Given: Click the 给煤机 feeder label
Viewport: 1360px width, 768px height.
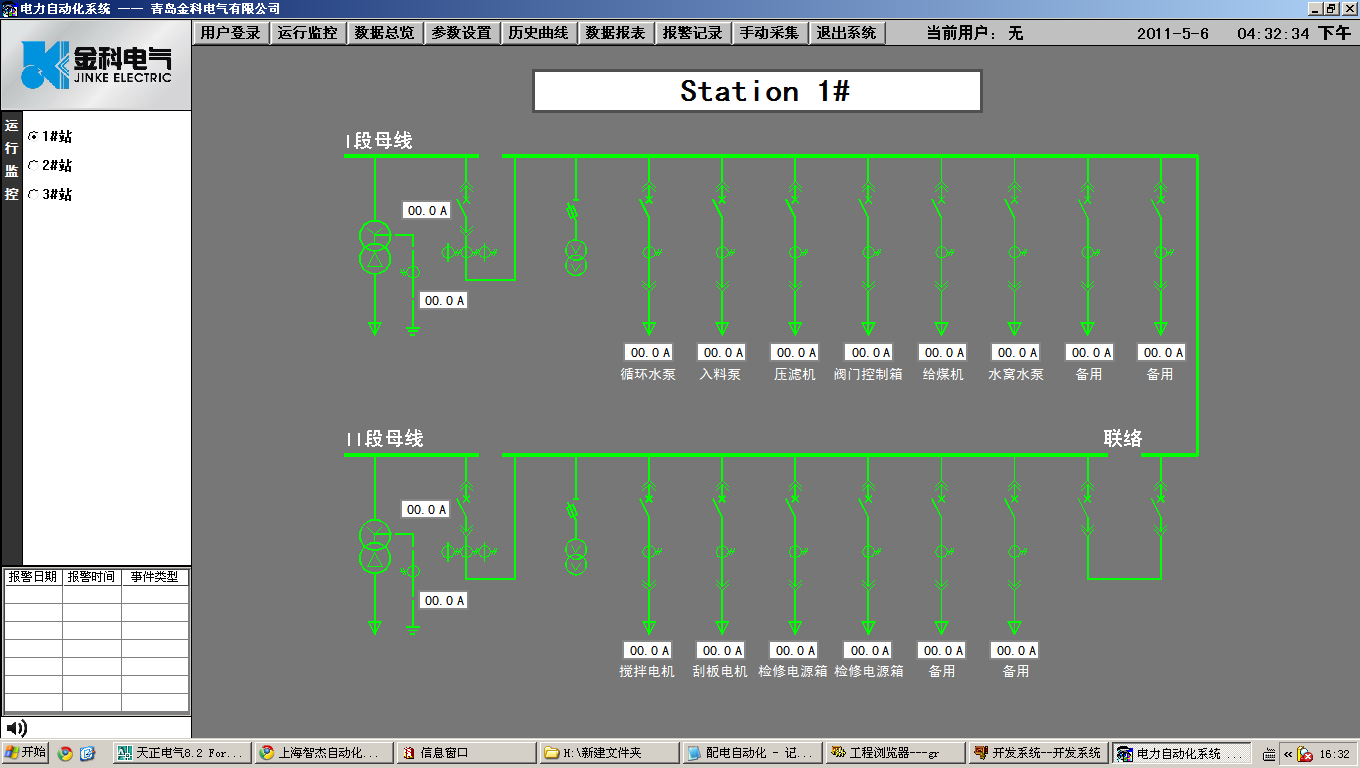Looking at the screenshot, I should click(942, 374).
